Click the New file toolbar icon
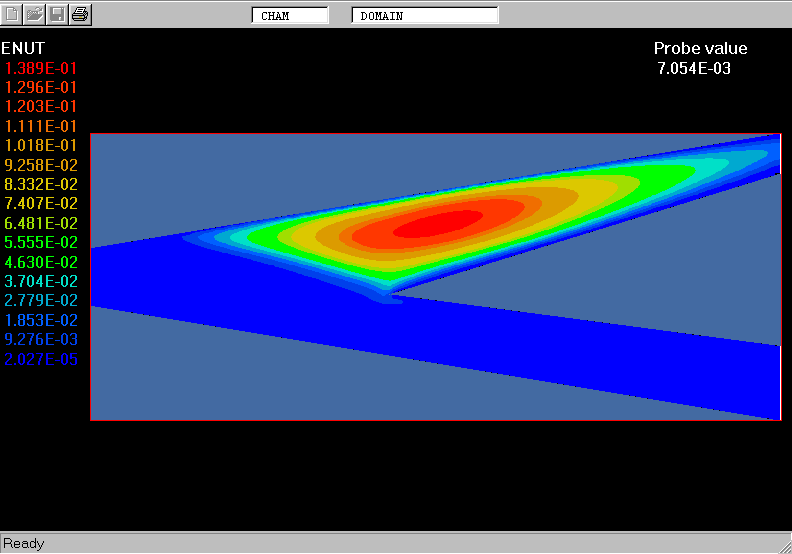The height and width of the screenshot is (554, 792). click(12, 14)
